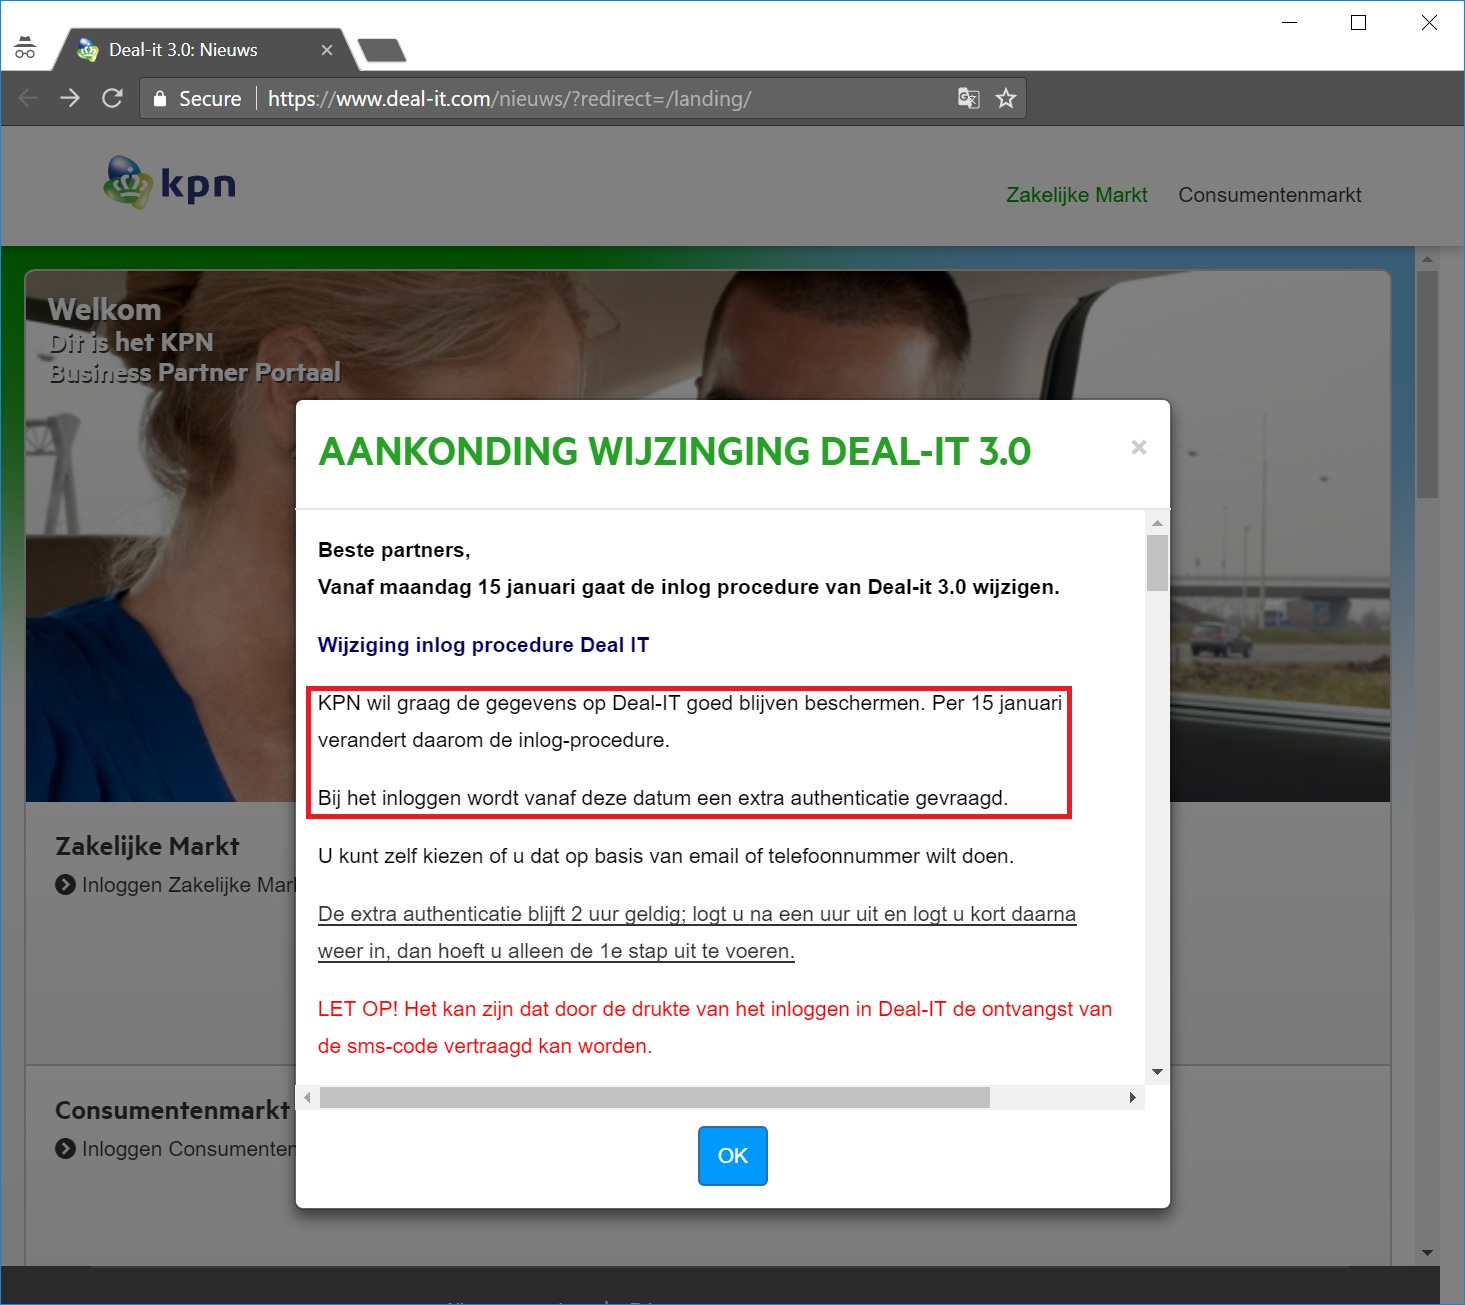Click the 'Zakelijke Markt' section heading
This screenshot has width=1465, height=1305.
click(147, 846)
